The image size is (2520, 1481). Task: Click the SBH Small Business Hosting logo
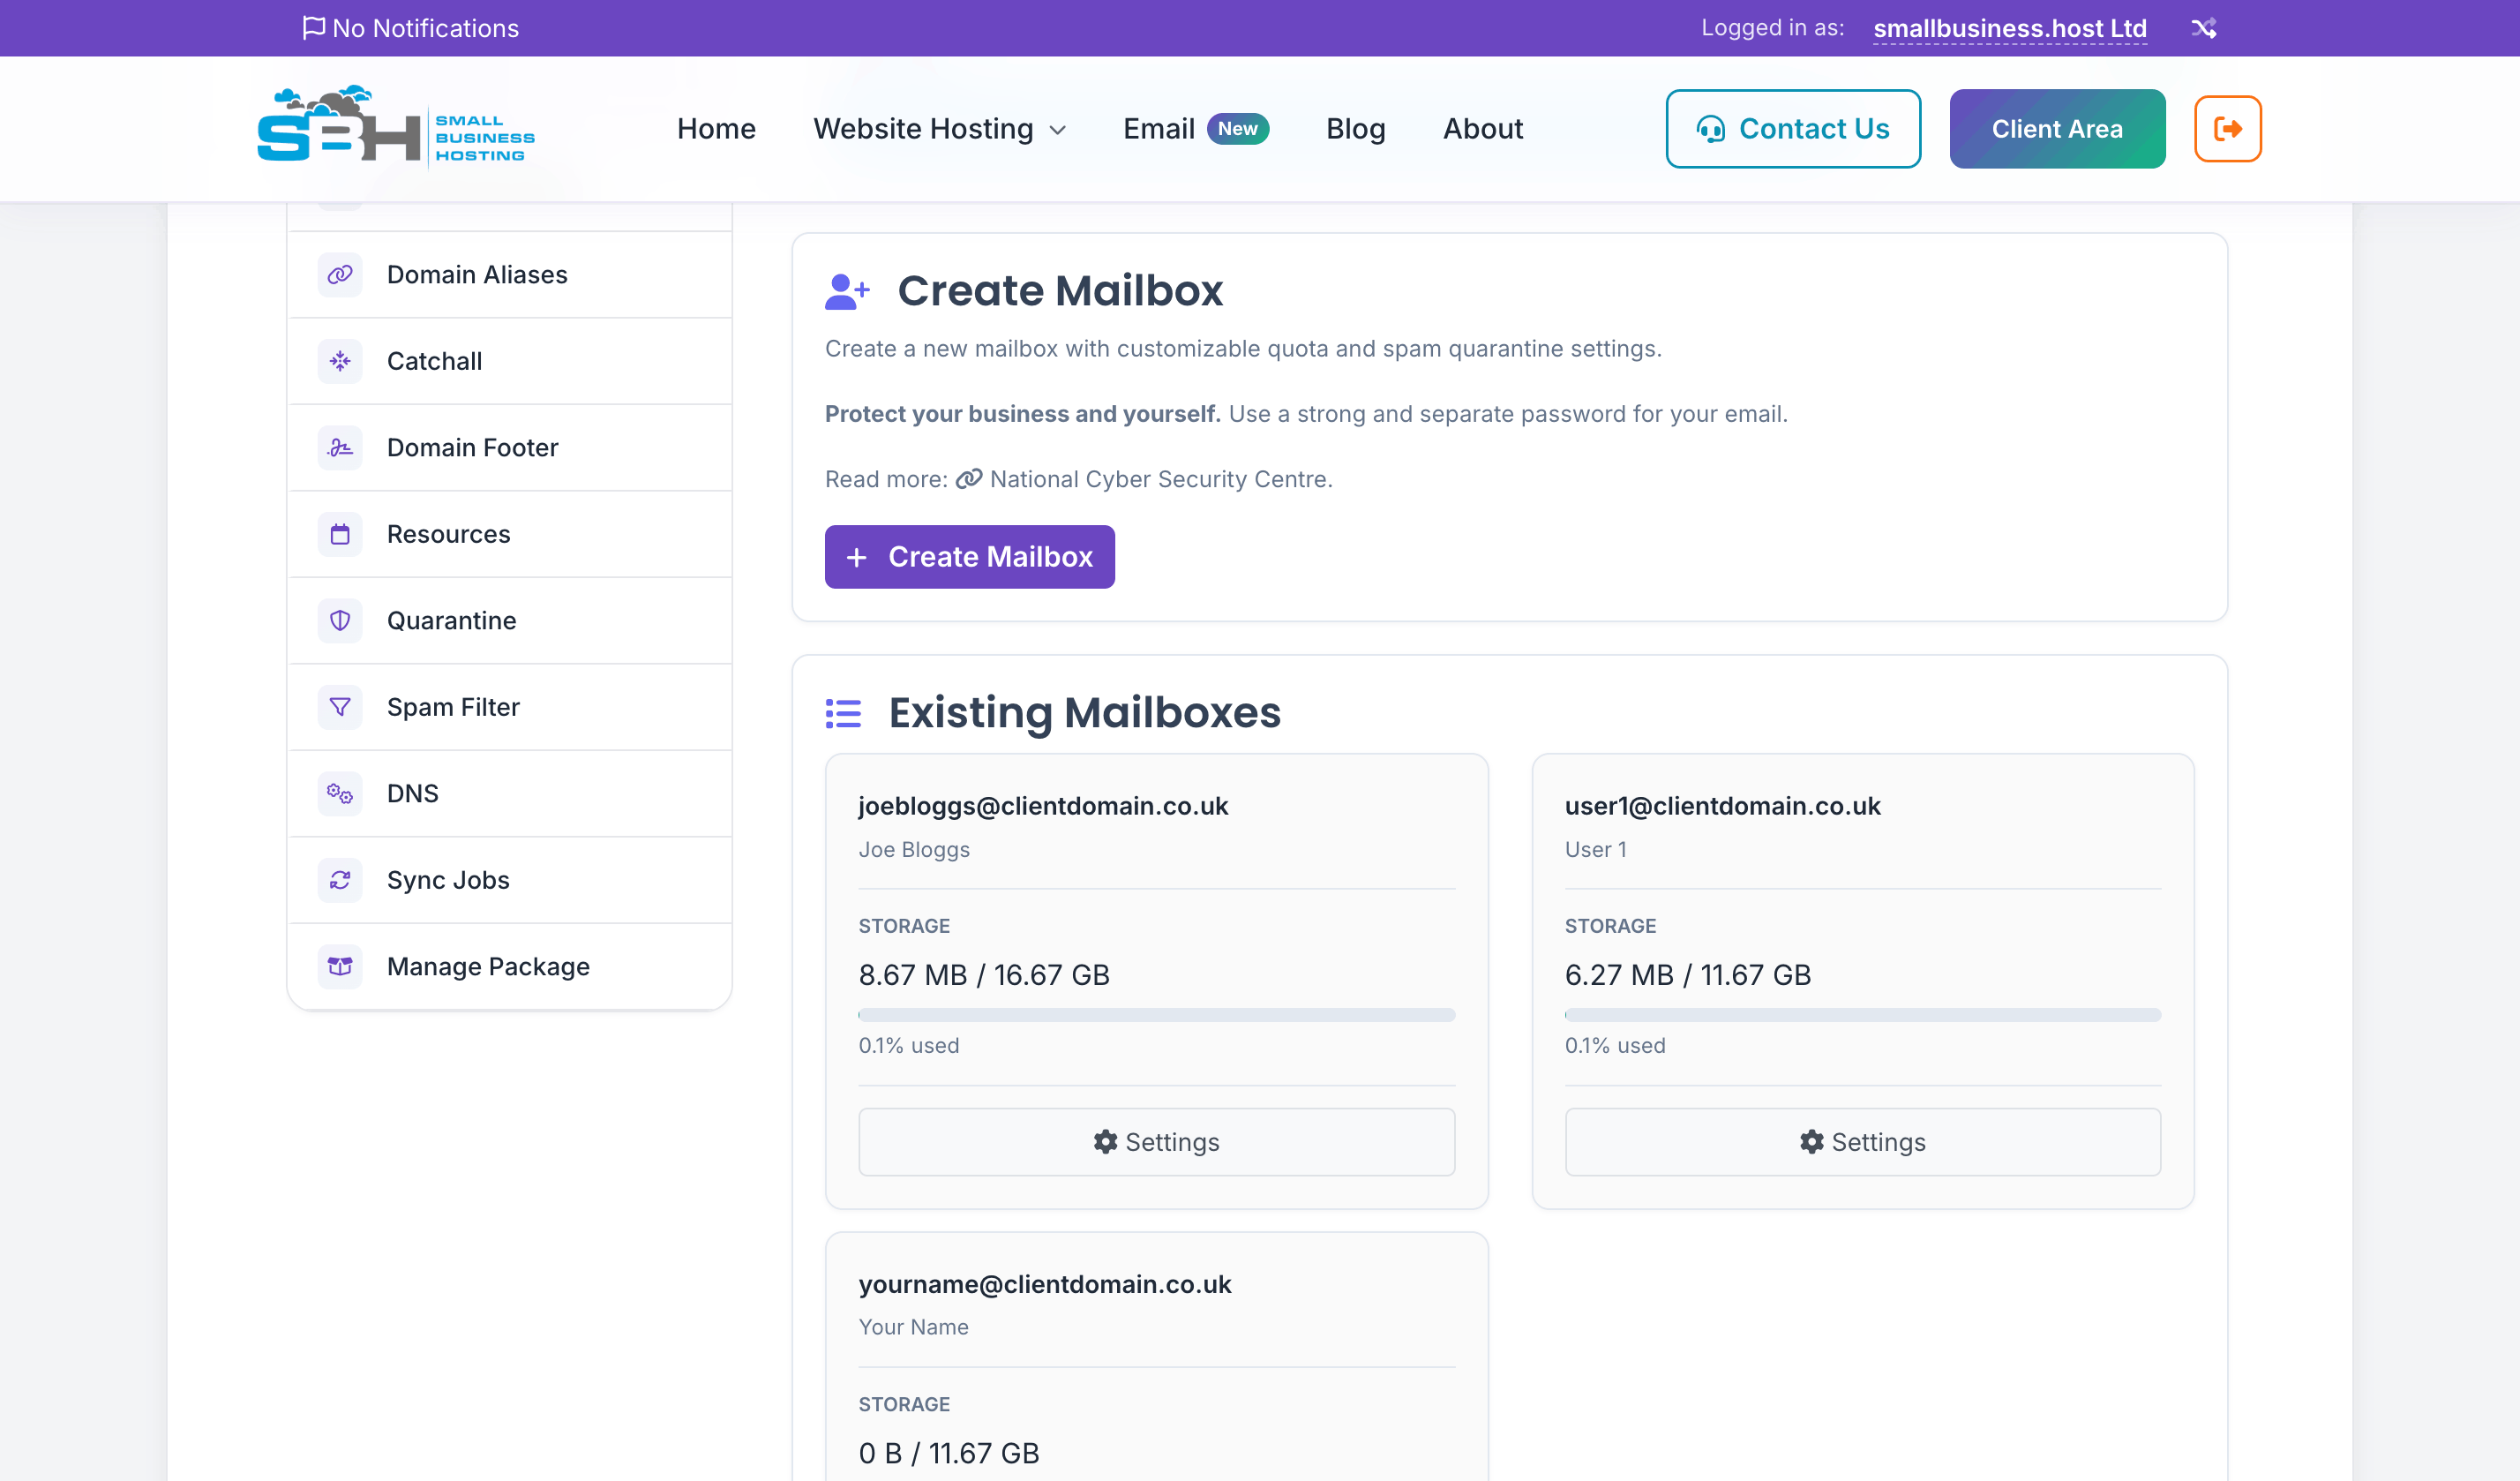[x=396, y=127]
